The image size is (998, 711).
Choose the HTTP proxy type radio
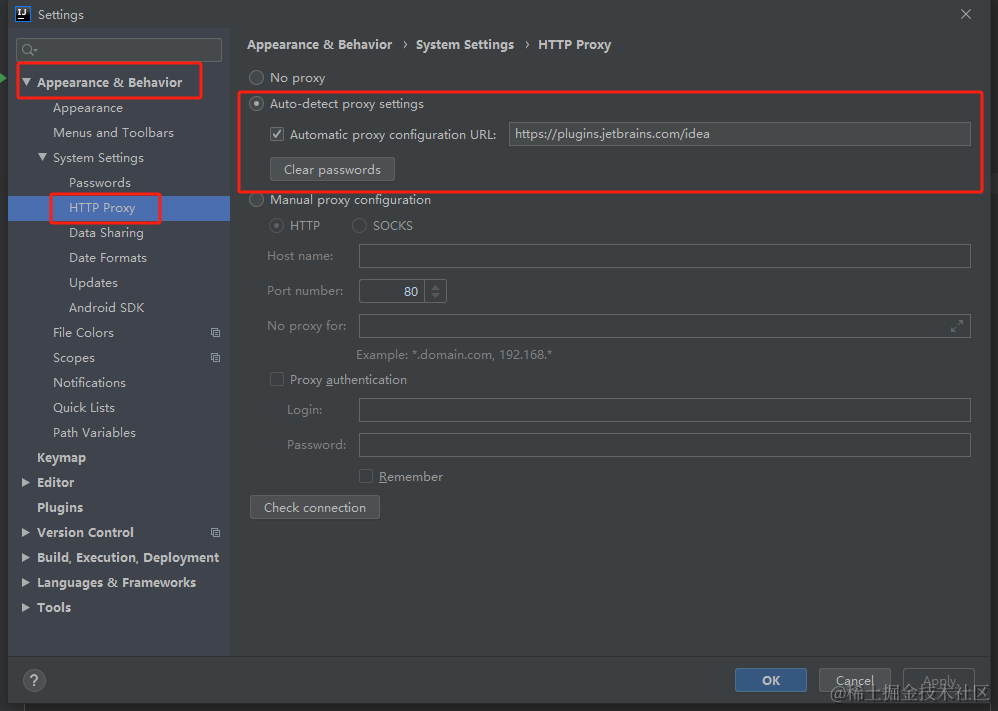pos(276,225)
